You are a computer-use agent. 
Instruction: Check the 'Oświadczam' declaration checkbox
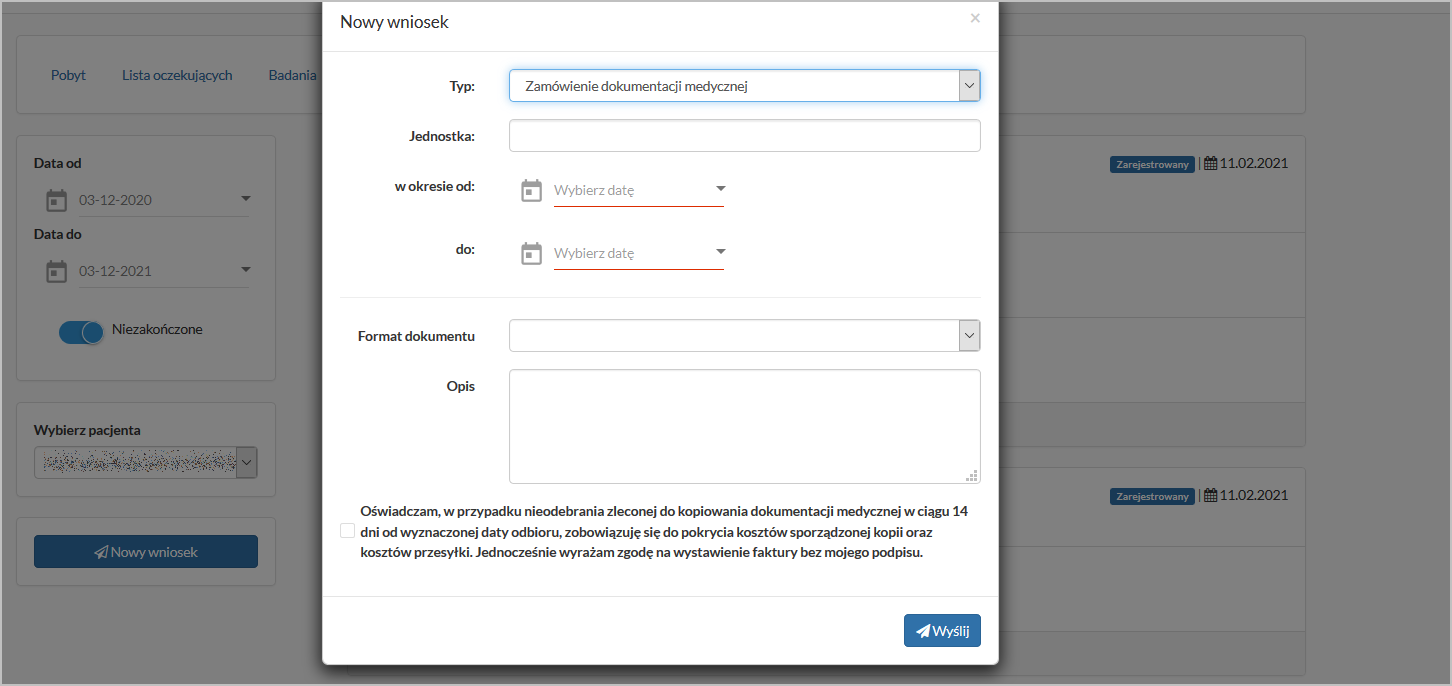click(x=347, y=531)
